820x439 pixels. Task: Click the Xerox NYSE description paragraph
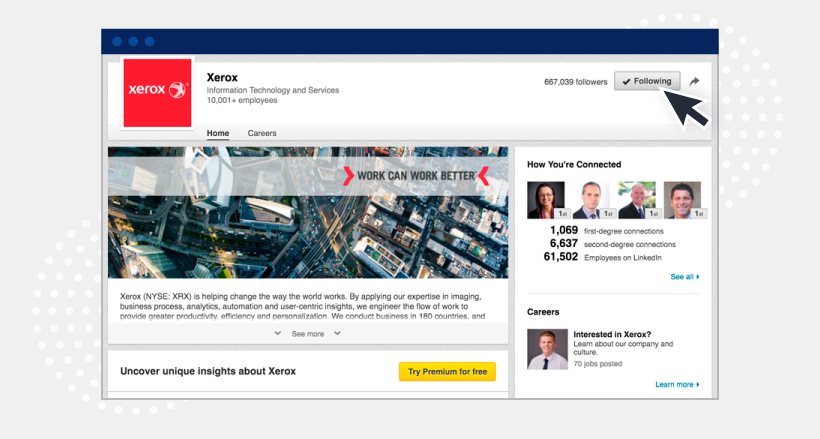[x=302, y=307]
